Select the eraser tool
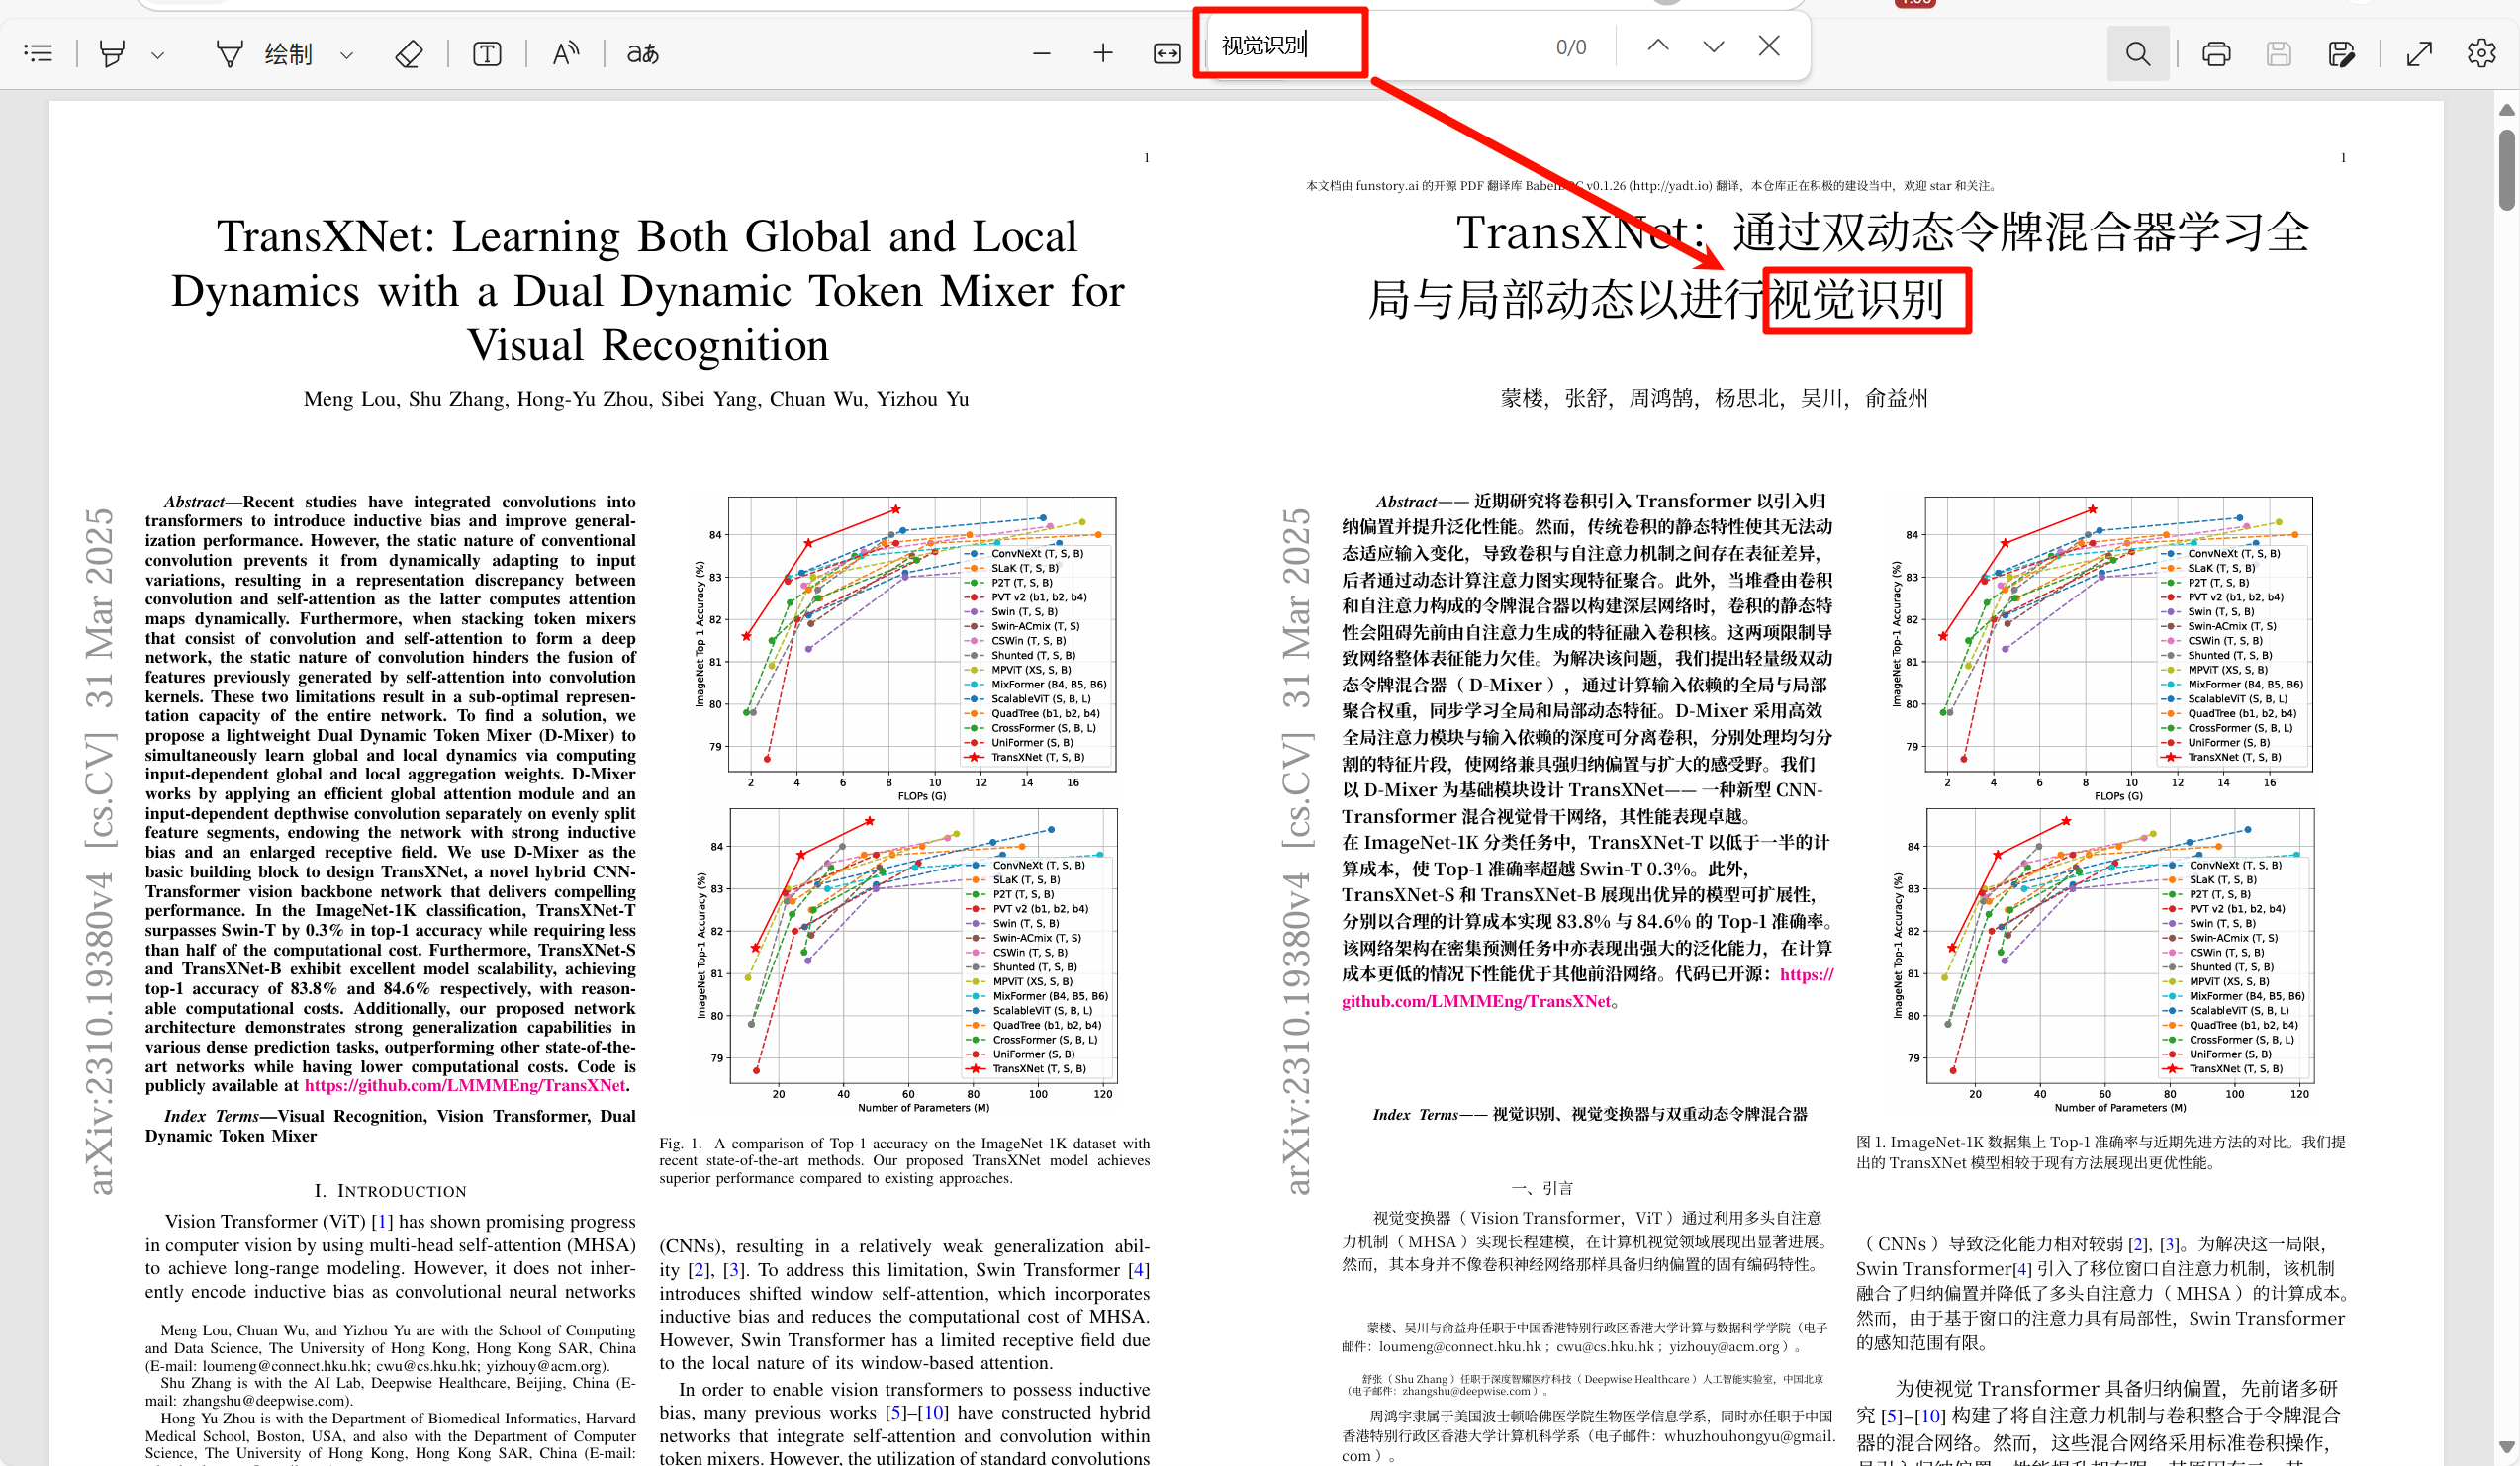 (x=408, y=53)
